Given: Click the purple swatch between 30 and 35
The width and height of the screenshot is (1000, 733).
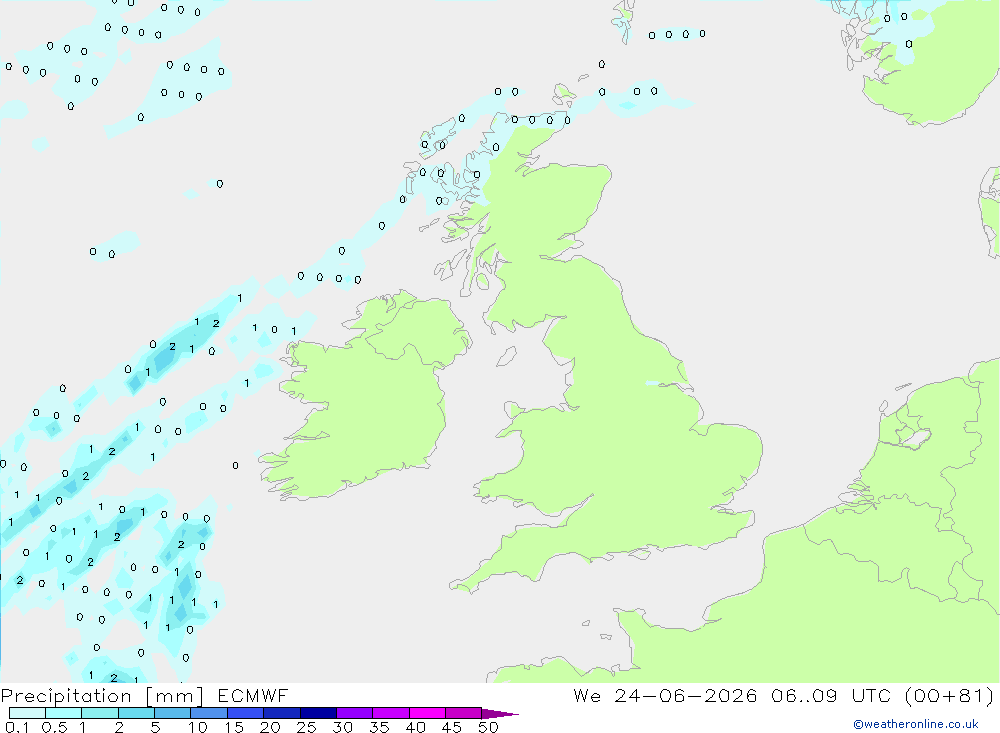Looking at the screenshot, I should 355,713.
